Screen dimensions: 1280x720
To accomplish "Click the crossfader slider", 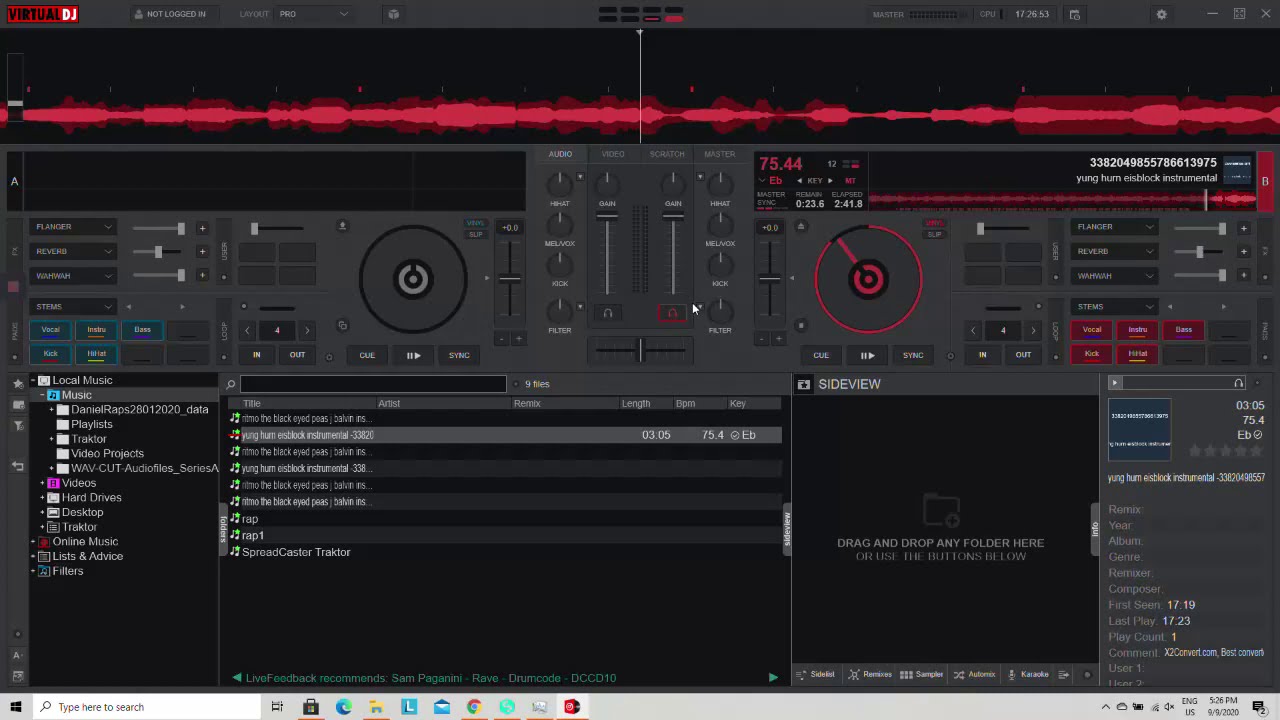I will point(640,349).
